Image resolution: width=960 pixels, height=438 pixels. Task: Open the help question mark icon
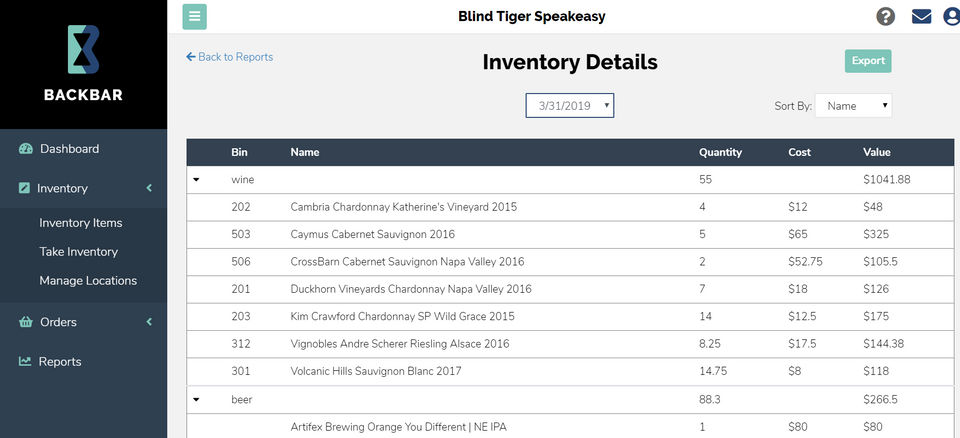[885, 17]
